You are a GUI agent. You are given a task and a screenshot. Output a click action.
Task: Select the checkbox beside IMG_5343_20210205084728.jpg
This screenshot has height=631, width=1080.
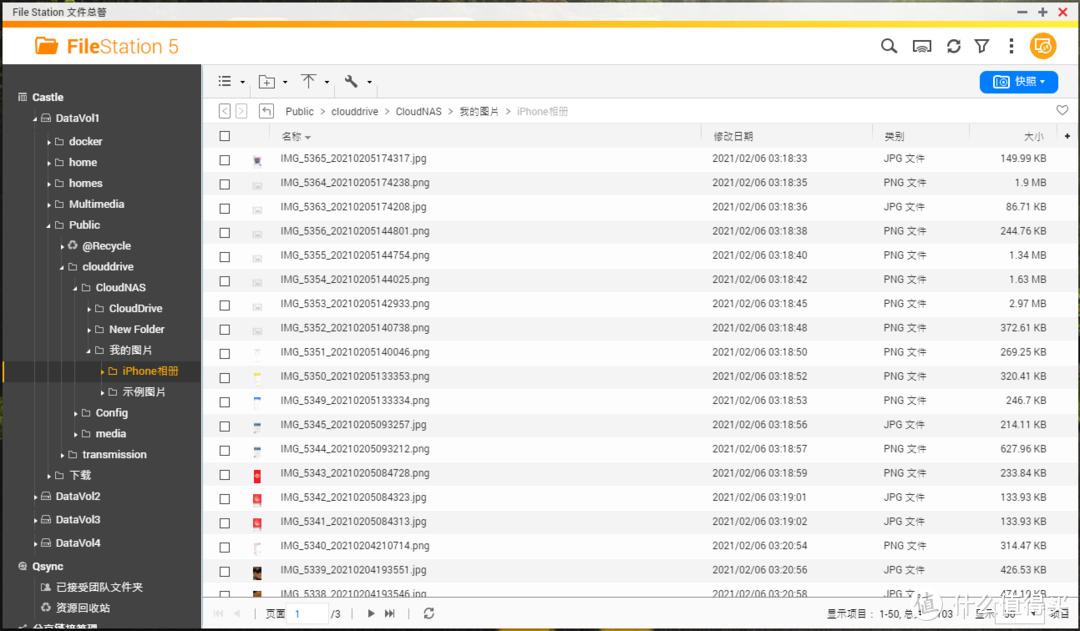[x=224, y=473]
